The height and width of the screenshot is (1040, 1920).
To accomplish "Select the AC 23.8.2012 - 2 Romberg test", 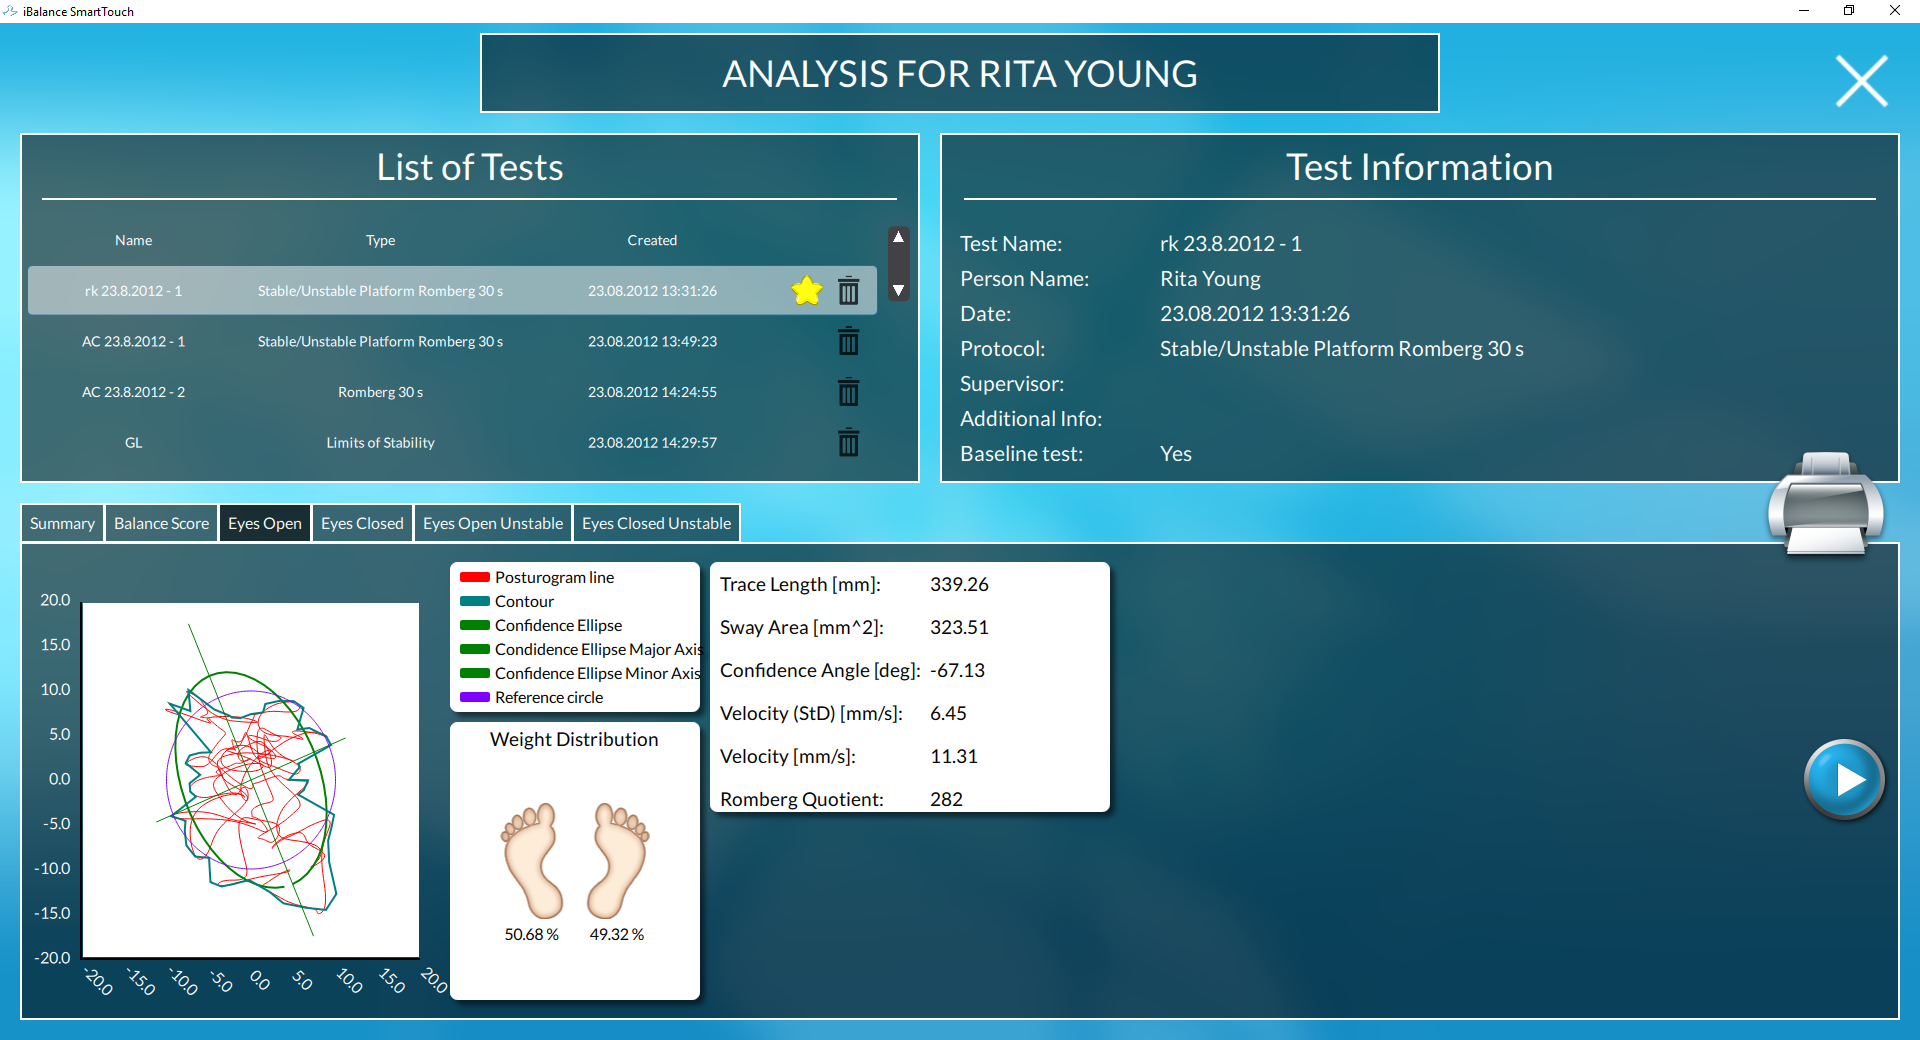I will pyautogui.click(x=452, y=392).
